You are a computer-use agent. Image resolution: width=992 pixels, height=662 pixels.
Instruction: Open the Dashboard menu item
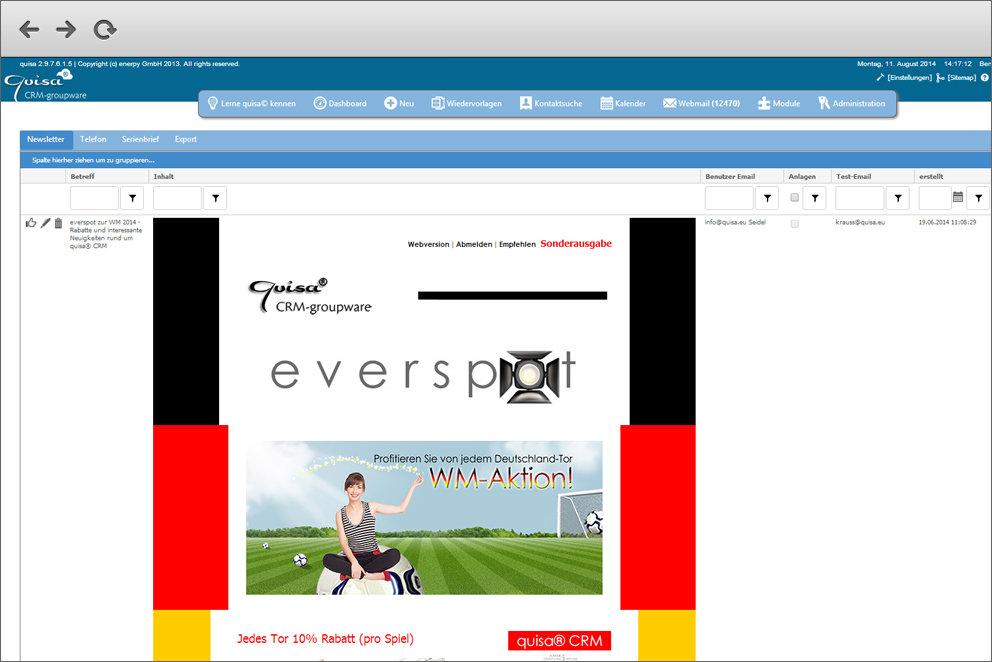click(x=340, y=103)
